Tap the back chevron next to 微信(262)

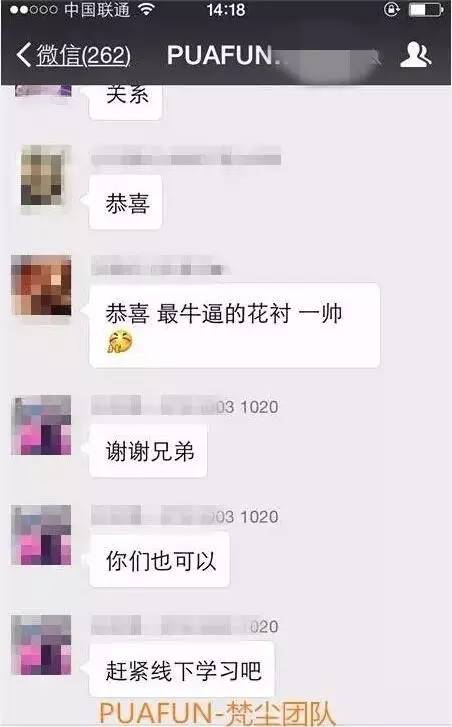pos(24,55)
